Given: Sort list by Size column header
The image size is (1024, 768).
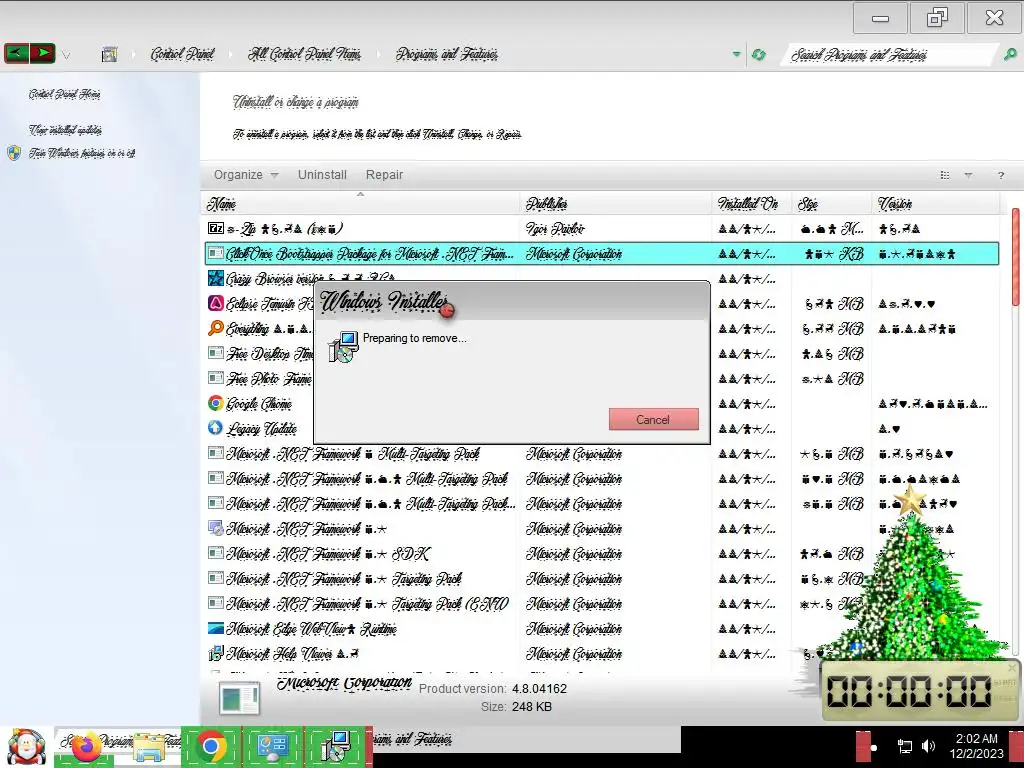Looking at the screenshot, I should (x=831, y=204).
